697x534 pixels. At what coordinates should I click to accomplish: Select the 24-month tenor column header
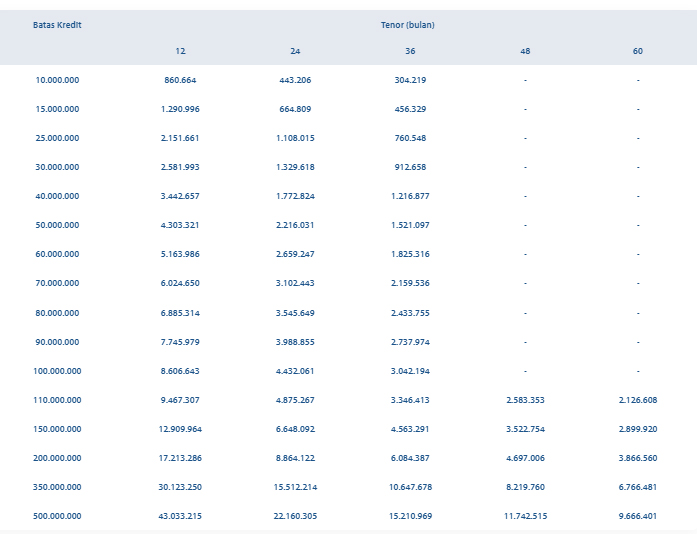pos(295,51)
